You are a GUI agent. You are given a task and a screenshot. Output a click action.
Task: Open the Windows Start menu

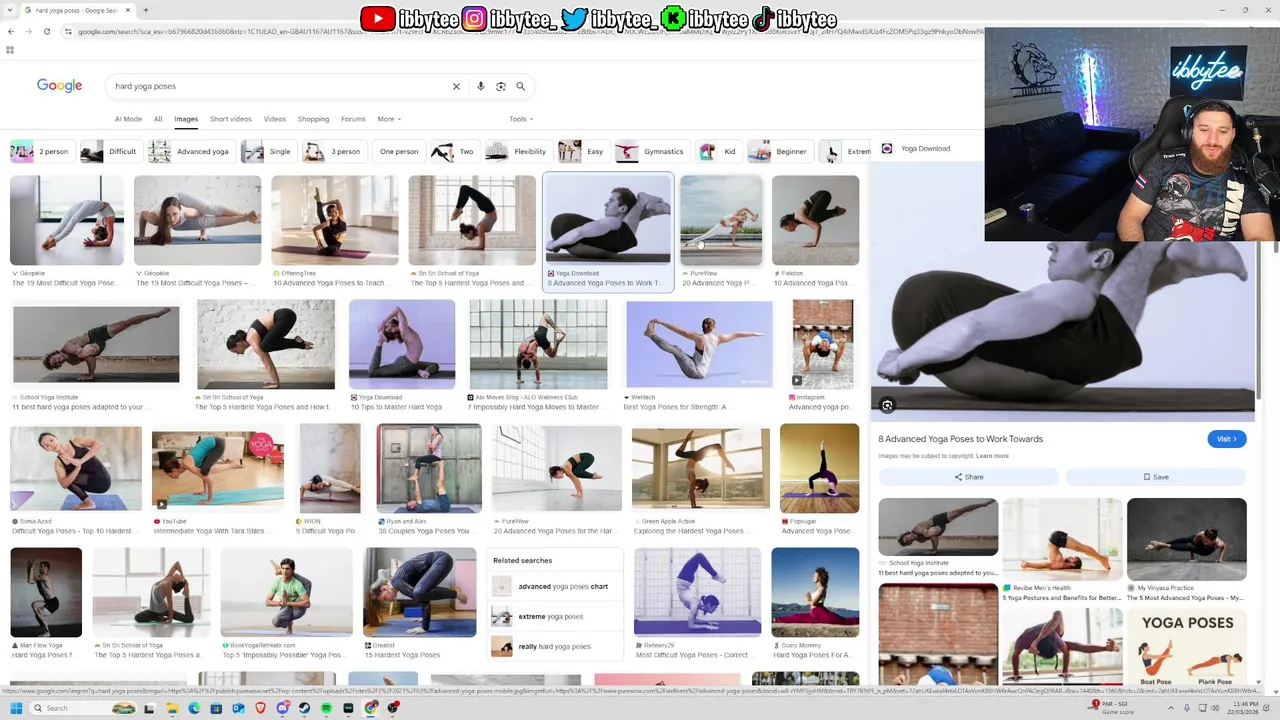[x=16, y=708]
